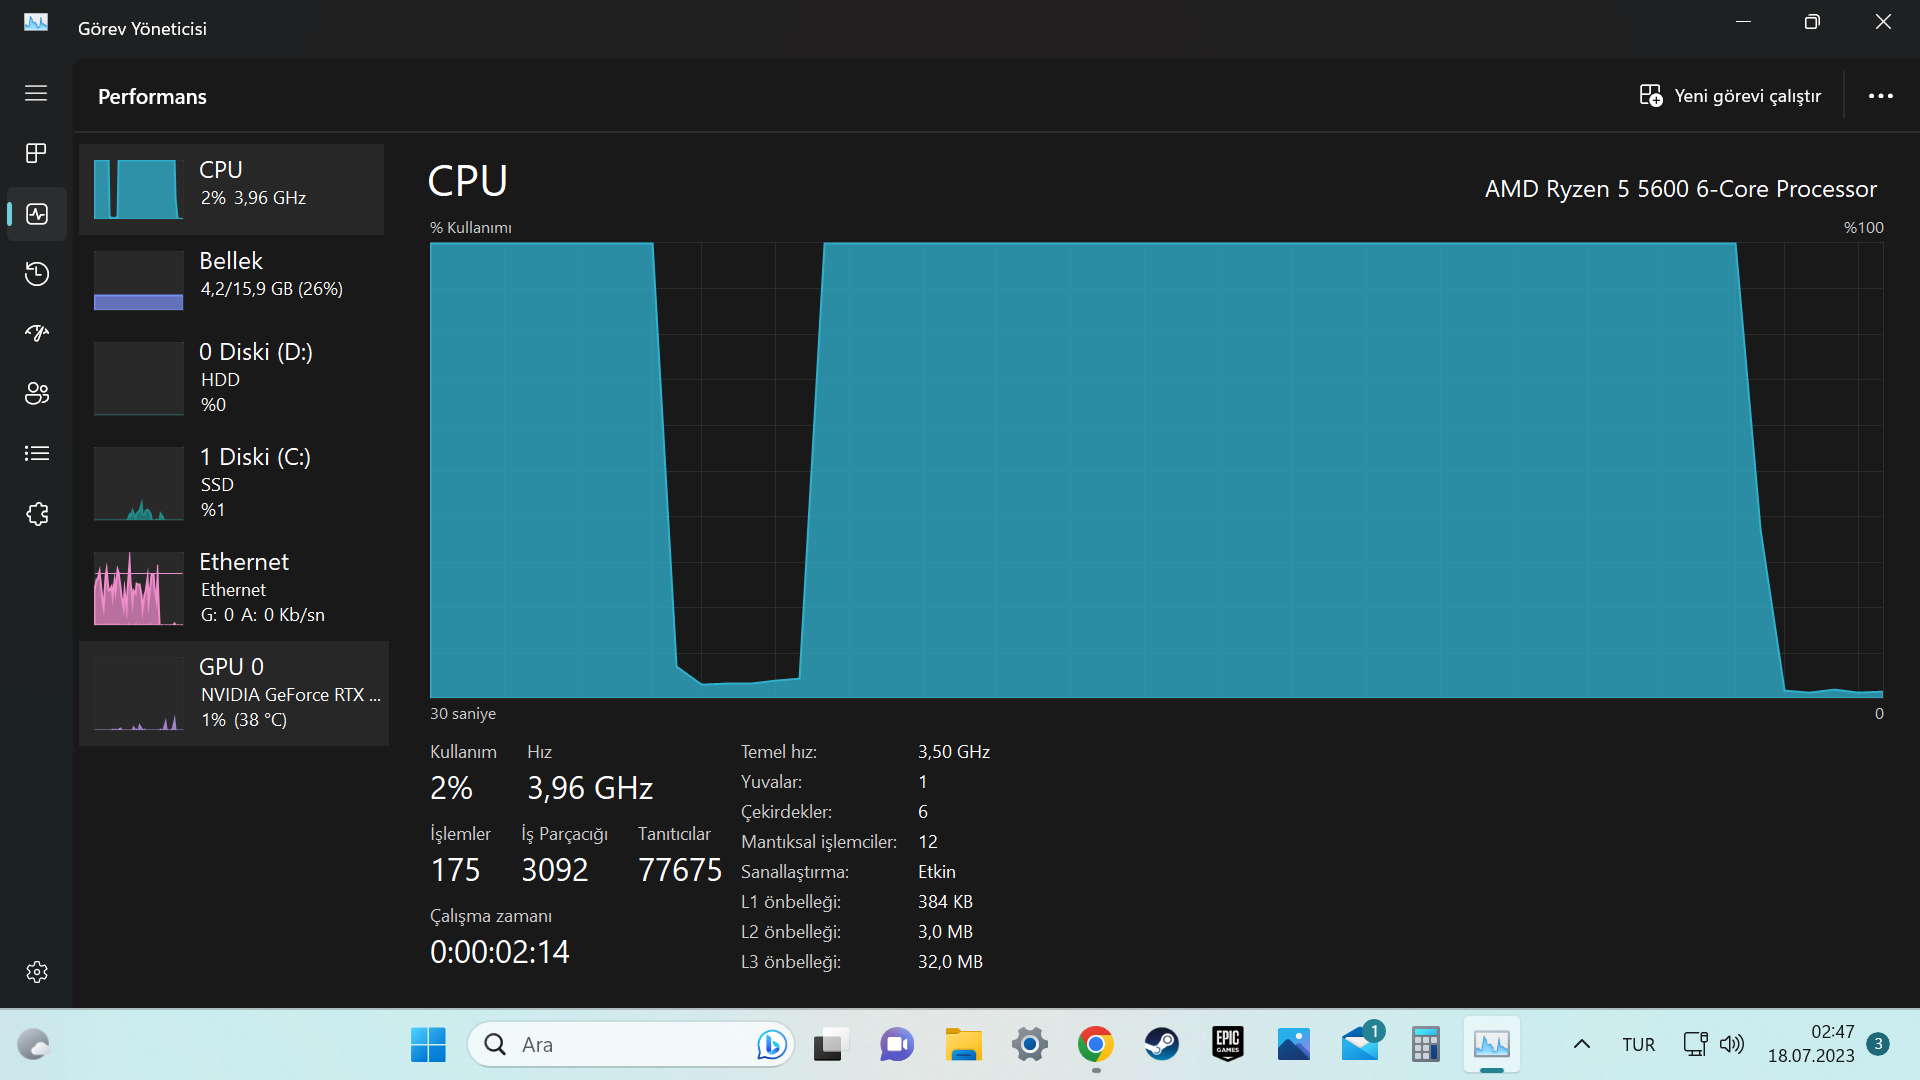Open File Explorer from the taskbar
The height and width of the screenshot is (1080, 1920).
963,1045
